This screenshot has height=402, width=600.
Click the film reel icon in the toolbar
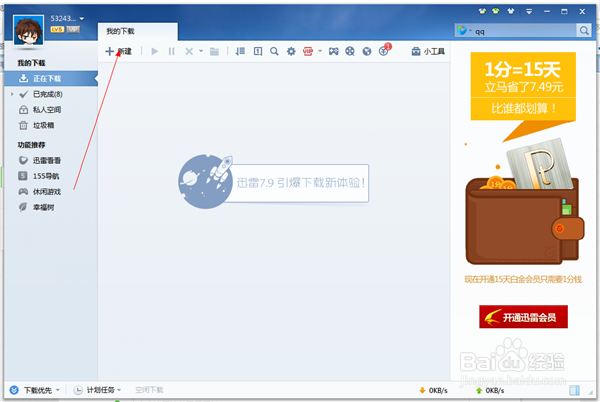[x=350, y=51]
